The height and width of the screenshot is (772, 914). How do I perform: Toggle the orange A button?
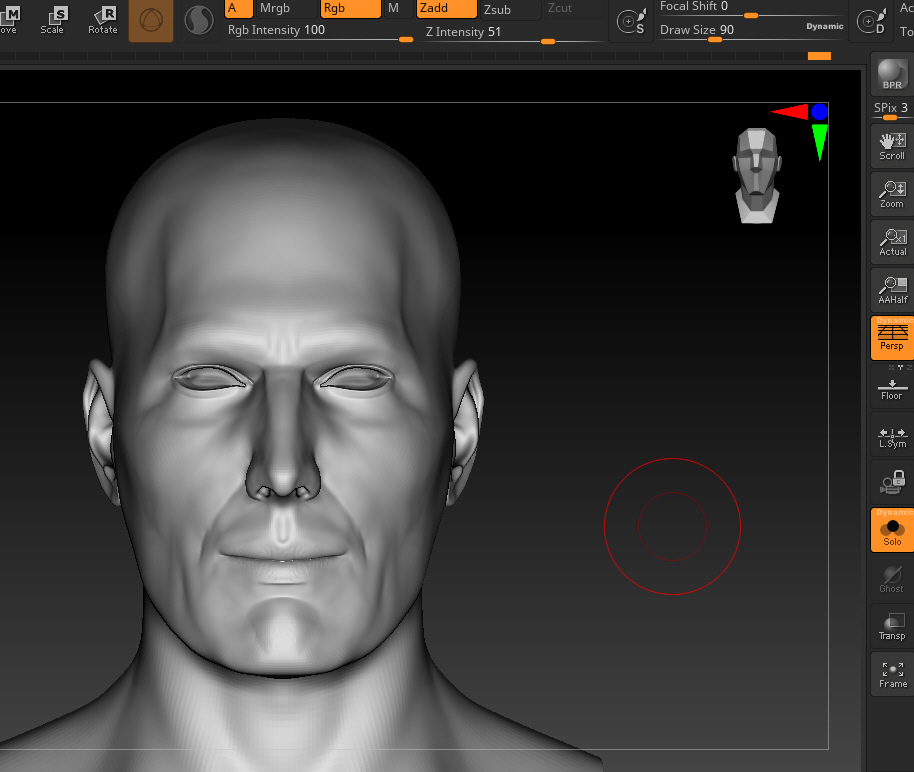(x=238, y=8)
